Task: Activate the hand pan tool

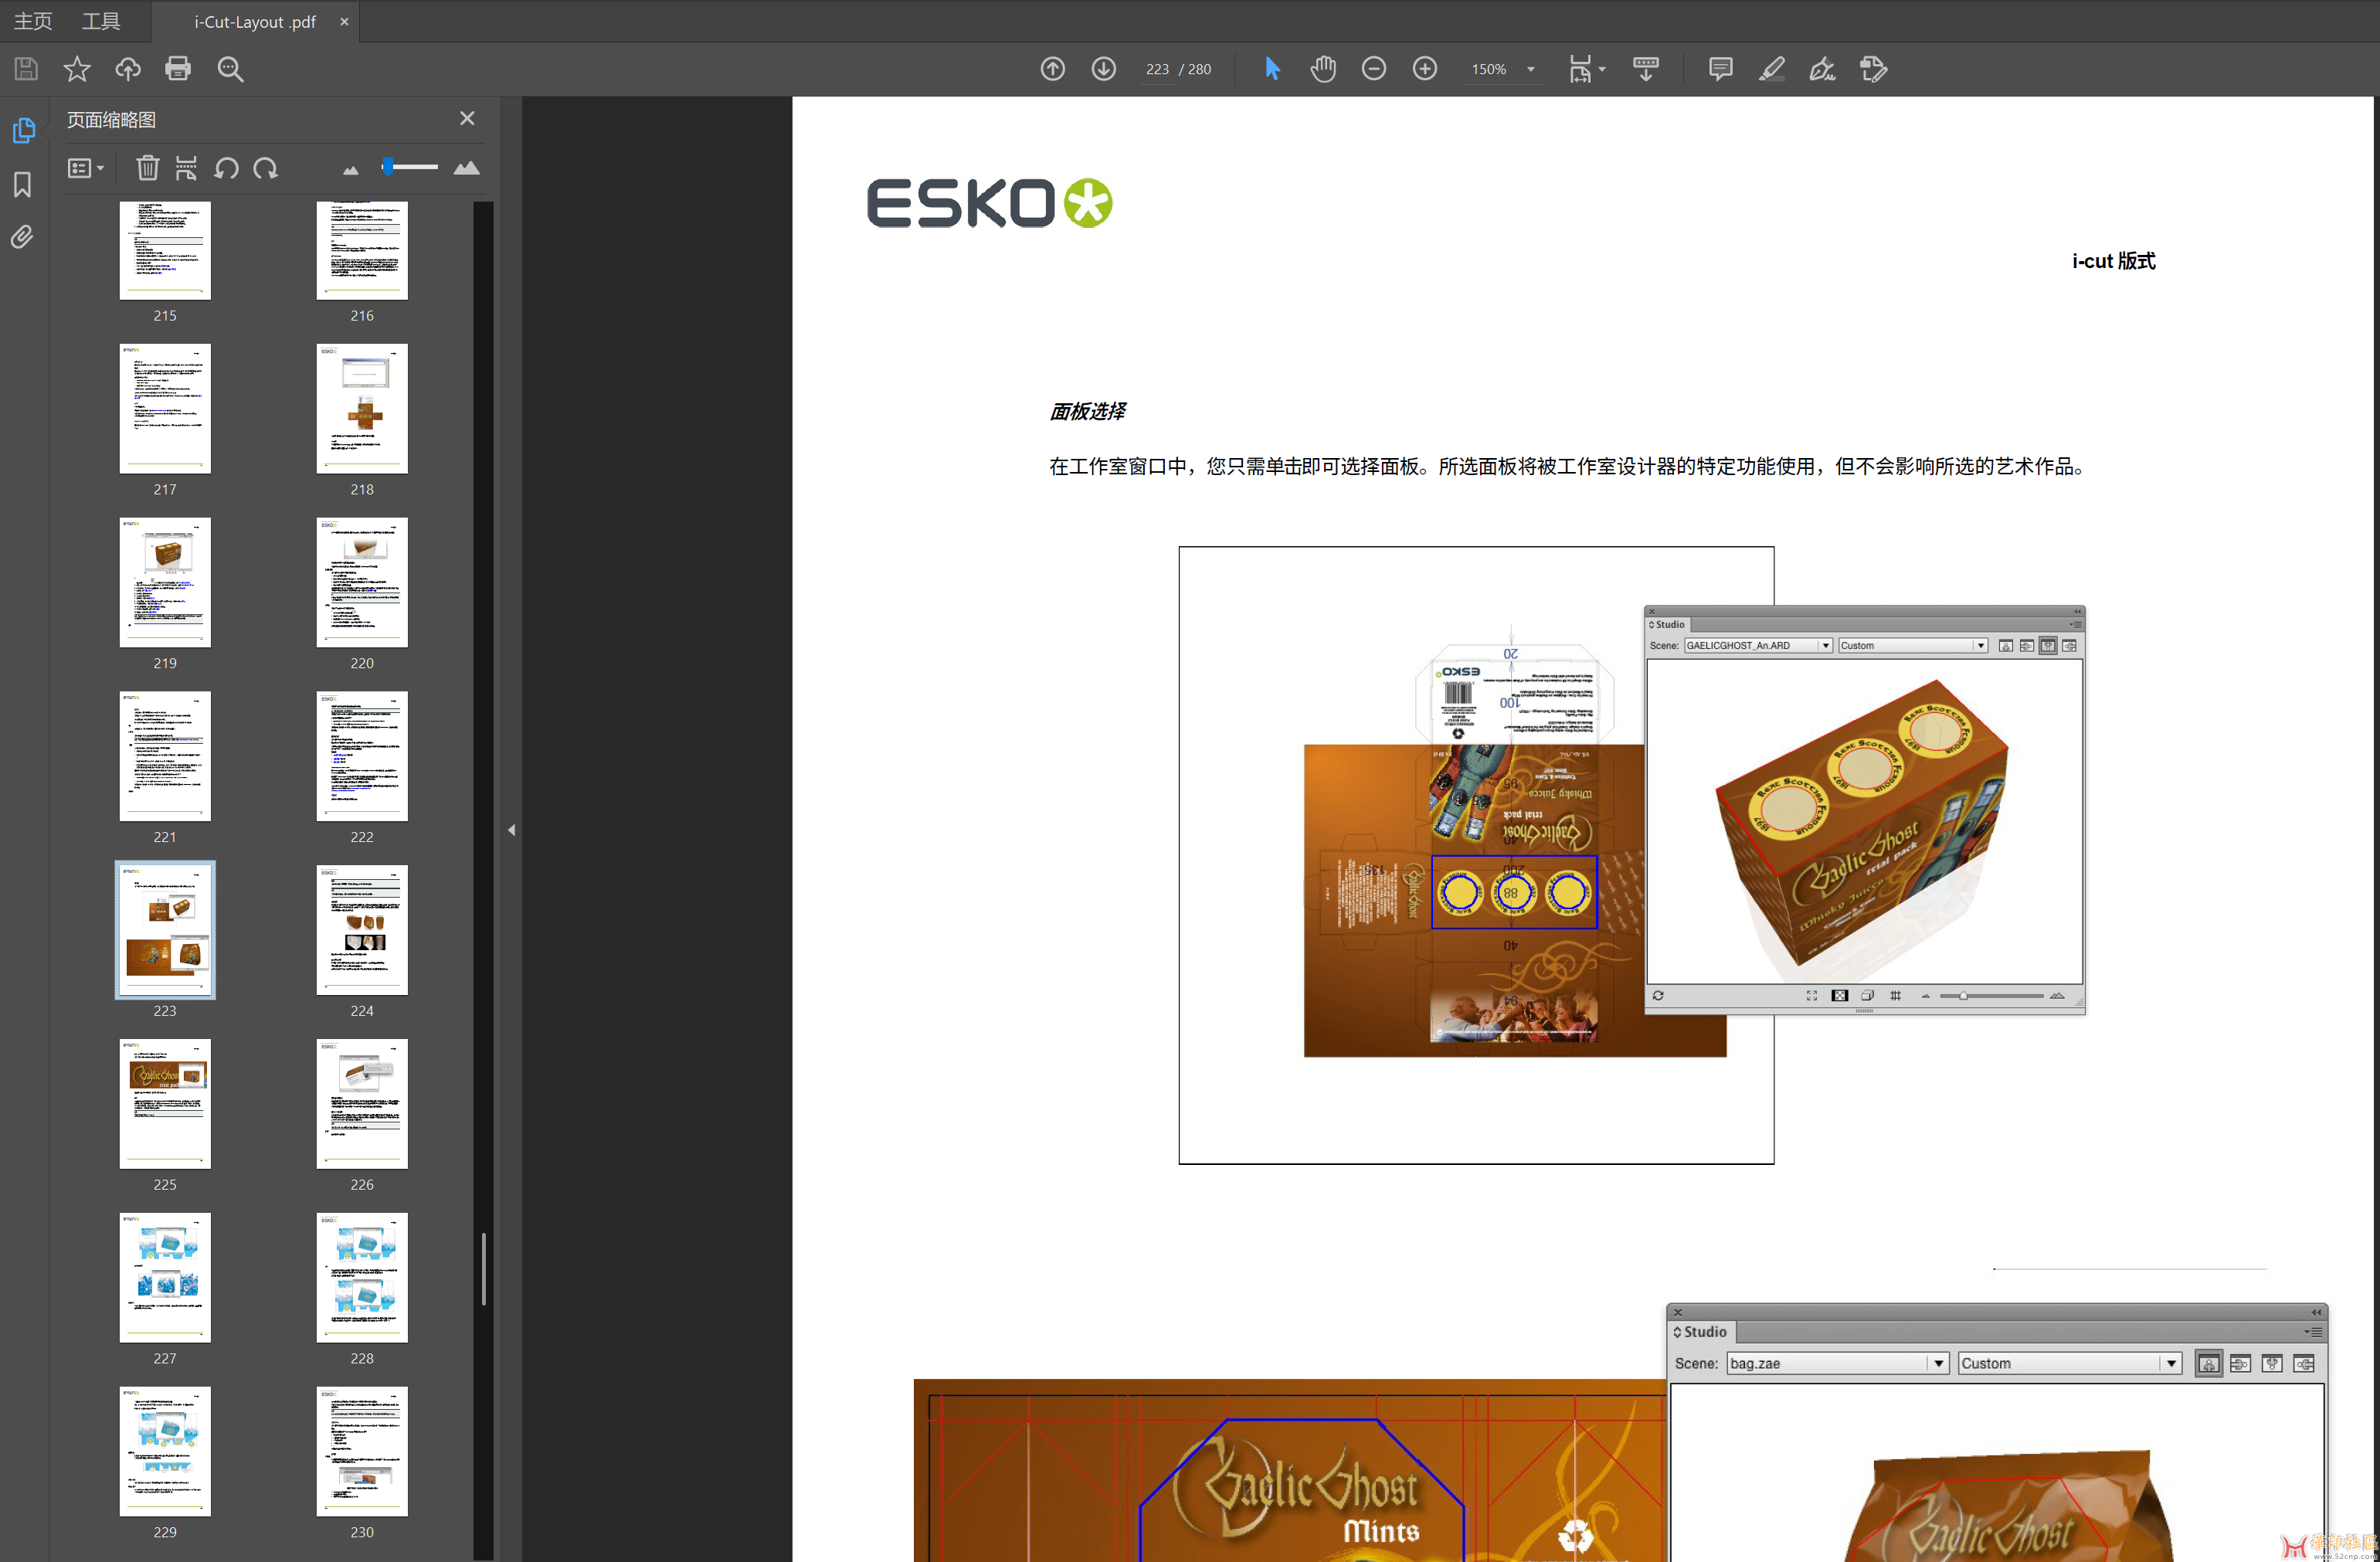Action: (x=1323, y=69)
